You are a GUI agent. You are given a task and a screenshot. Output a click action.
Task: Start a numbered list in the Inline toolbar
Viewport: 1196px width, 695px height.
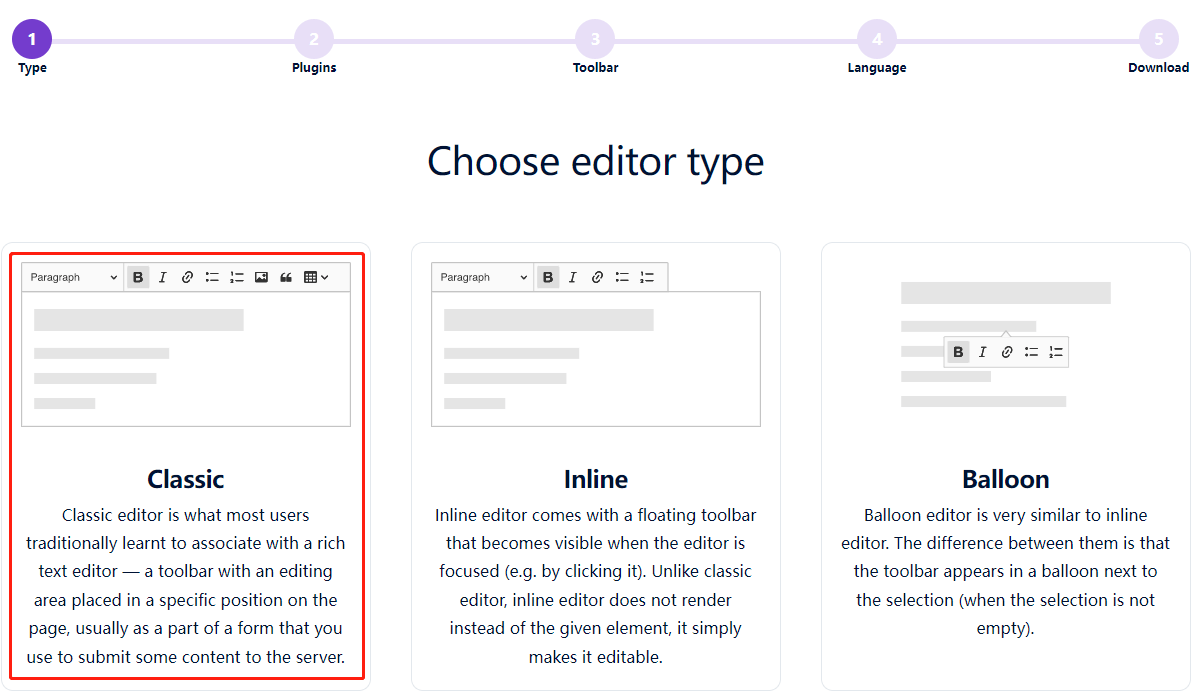(x=647, y=277)
